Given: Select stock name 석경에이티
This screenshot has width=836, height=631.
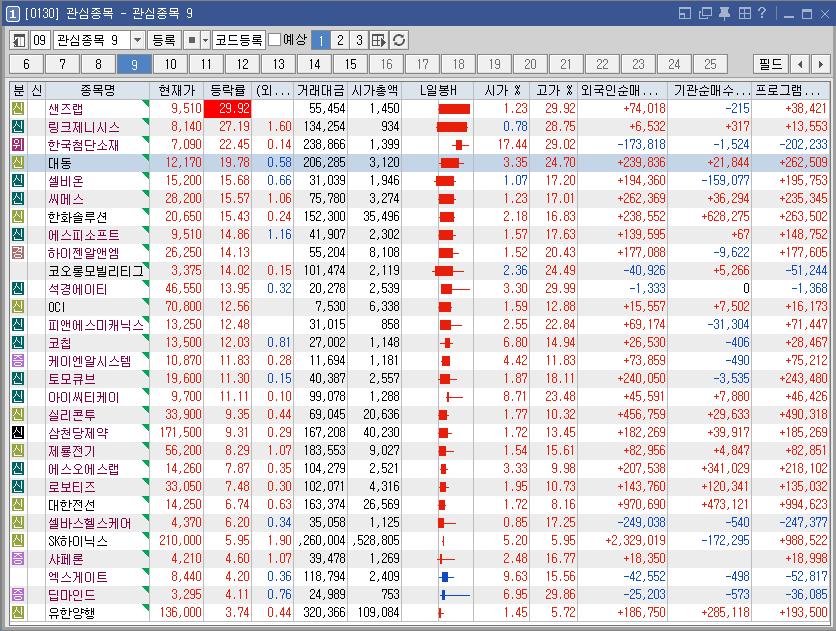Looking at the screenshot, I should (x=78, y=289).
